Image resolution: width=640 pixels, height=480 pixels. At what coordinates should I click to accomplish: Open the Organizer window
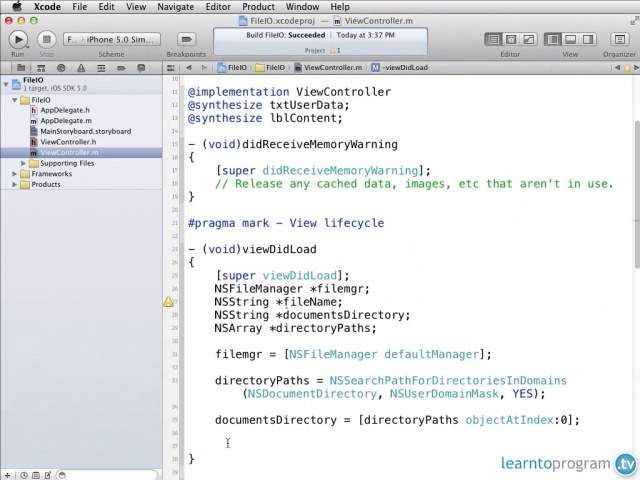620,39
